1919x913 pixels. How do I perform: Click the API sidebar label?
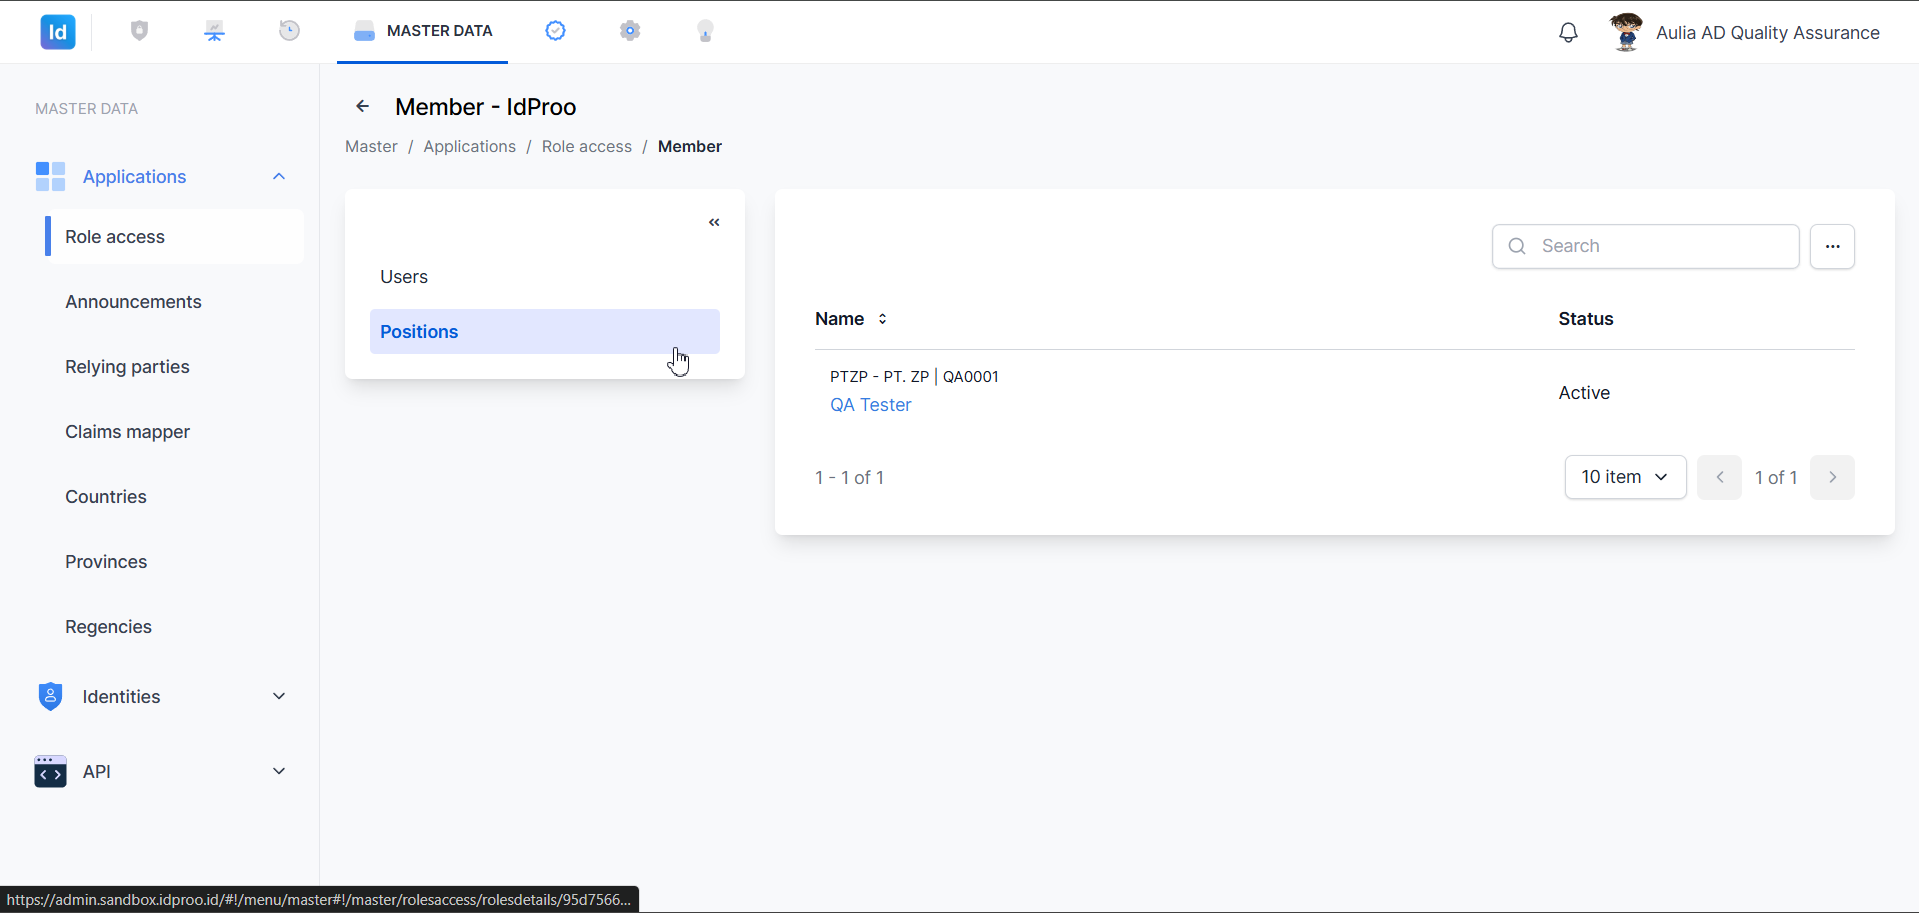tap(96, 772)
